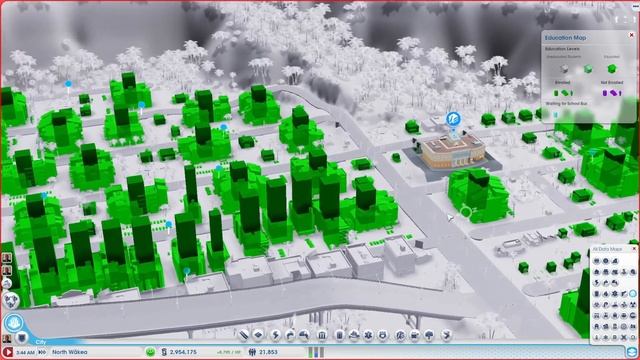Select the Garbage data map icon
Screen dimensions: 640x360
point(597,293)
